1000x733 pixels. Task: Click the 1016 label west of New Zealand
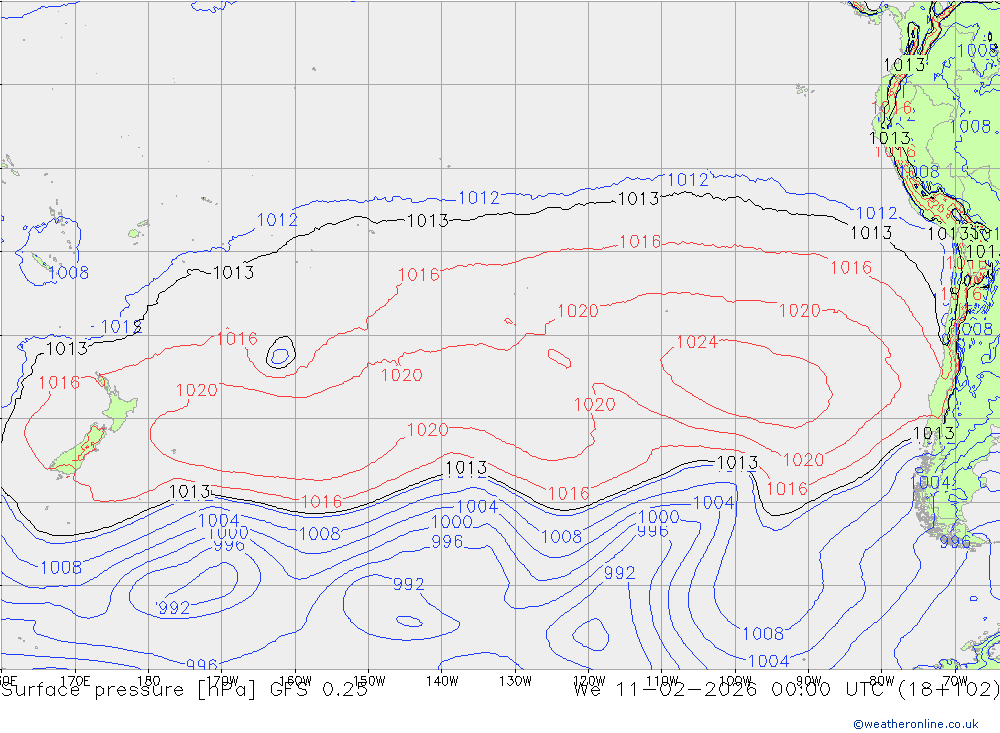(59, 383)
